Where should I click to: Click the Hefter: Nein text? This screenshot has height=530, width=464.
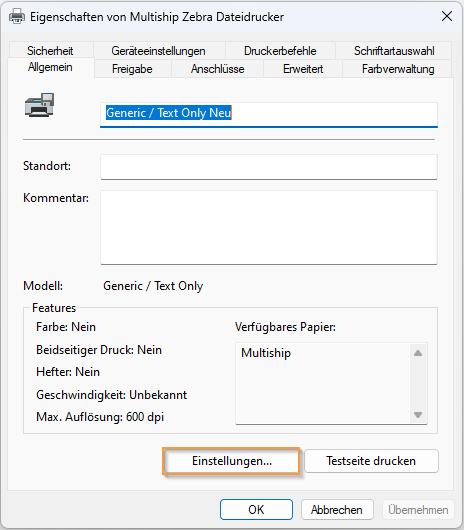tap(68, 372)
